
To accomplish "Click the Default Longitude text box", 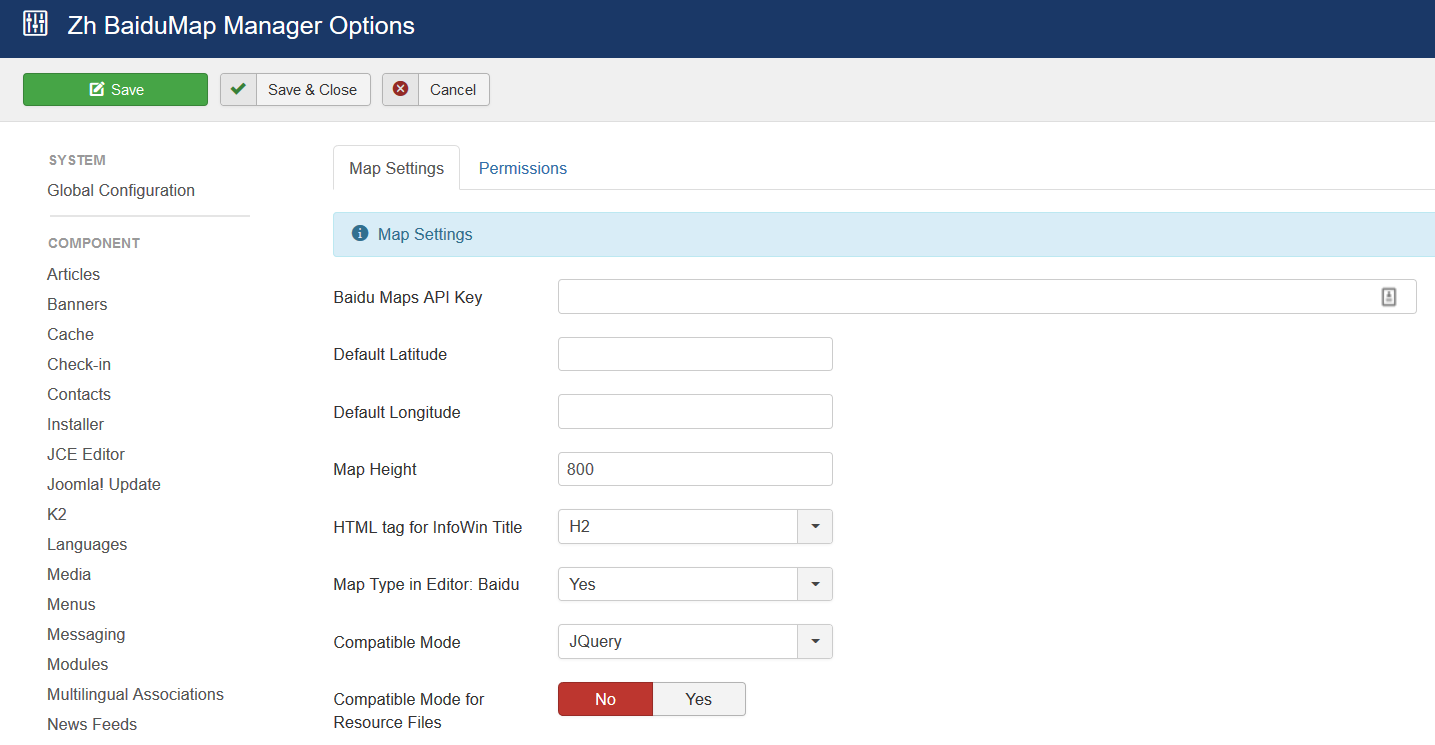I will coord(695,411).
